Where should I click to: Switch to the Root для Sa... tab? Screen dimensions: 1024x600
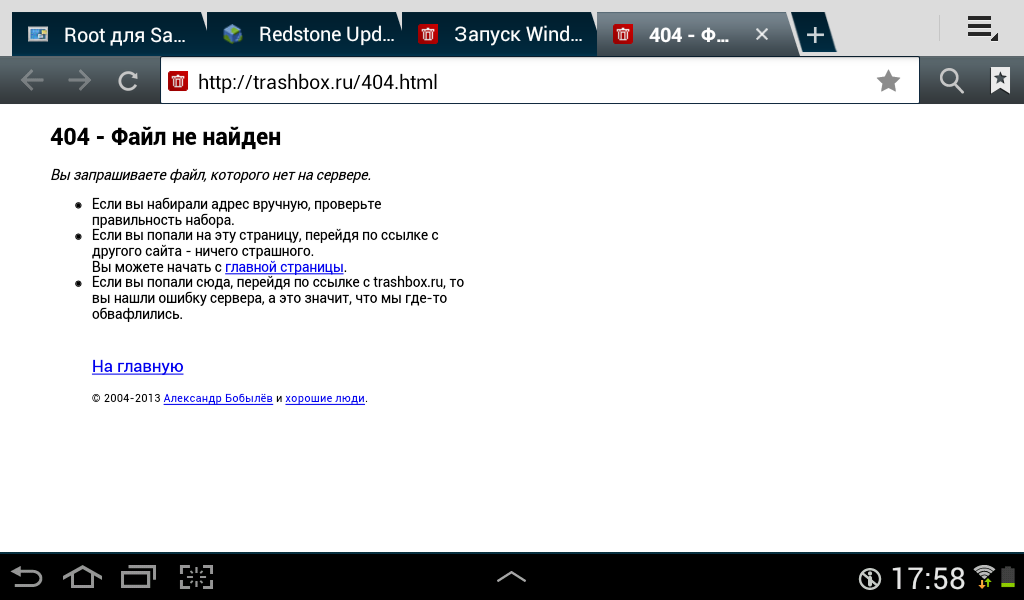pyautogui.click(x=108, y=34)
